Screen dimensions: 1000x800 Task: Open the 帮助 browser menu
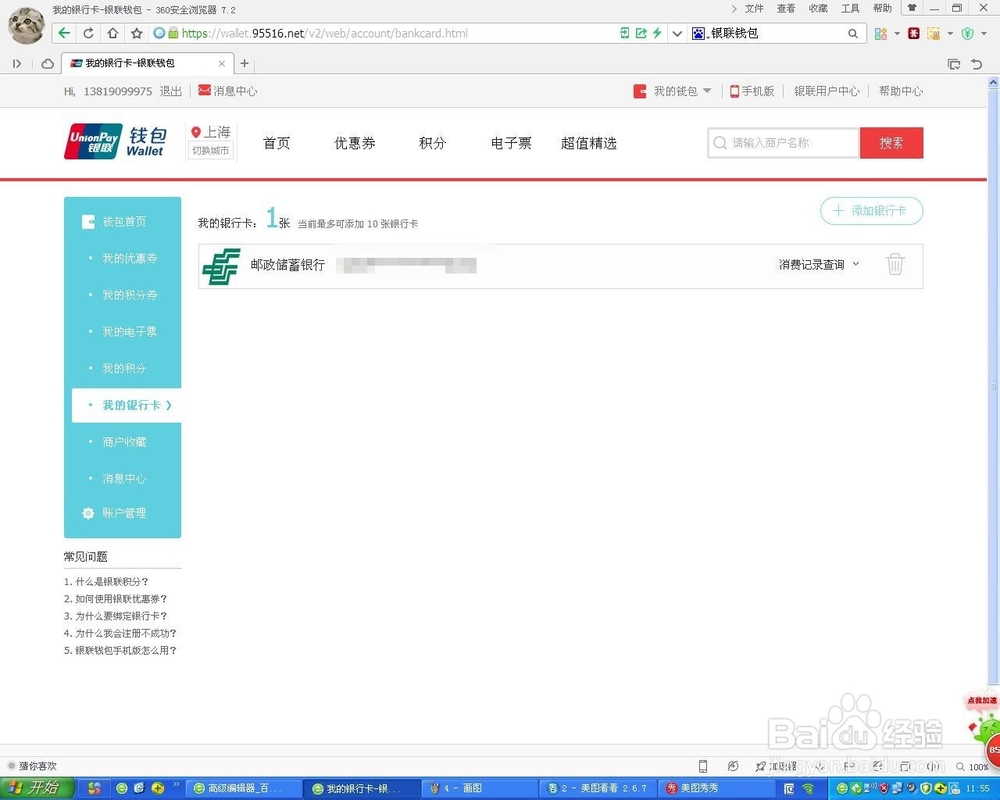883,8
